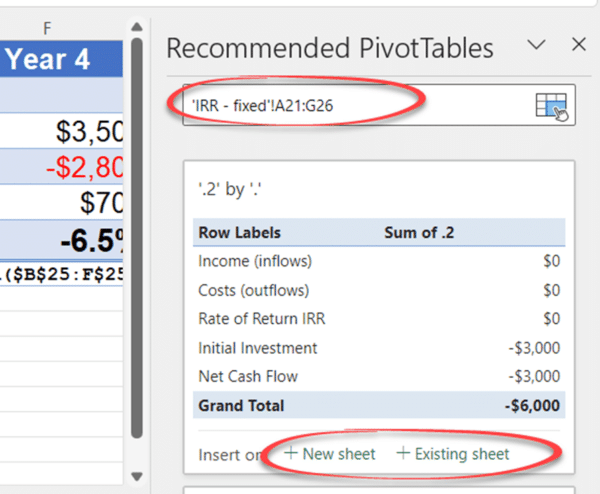Click the vertical scrollbar beside the worksheet
This screenshot has width=600, height=494.
point(139,250)
